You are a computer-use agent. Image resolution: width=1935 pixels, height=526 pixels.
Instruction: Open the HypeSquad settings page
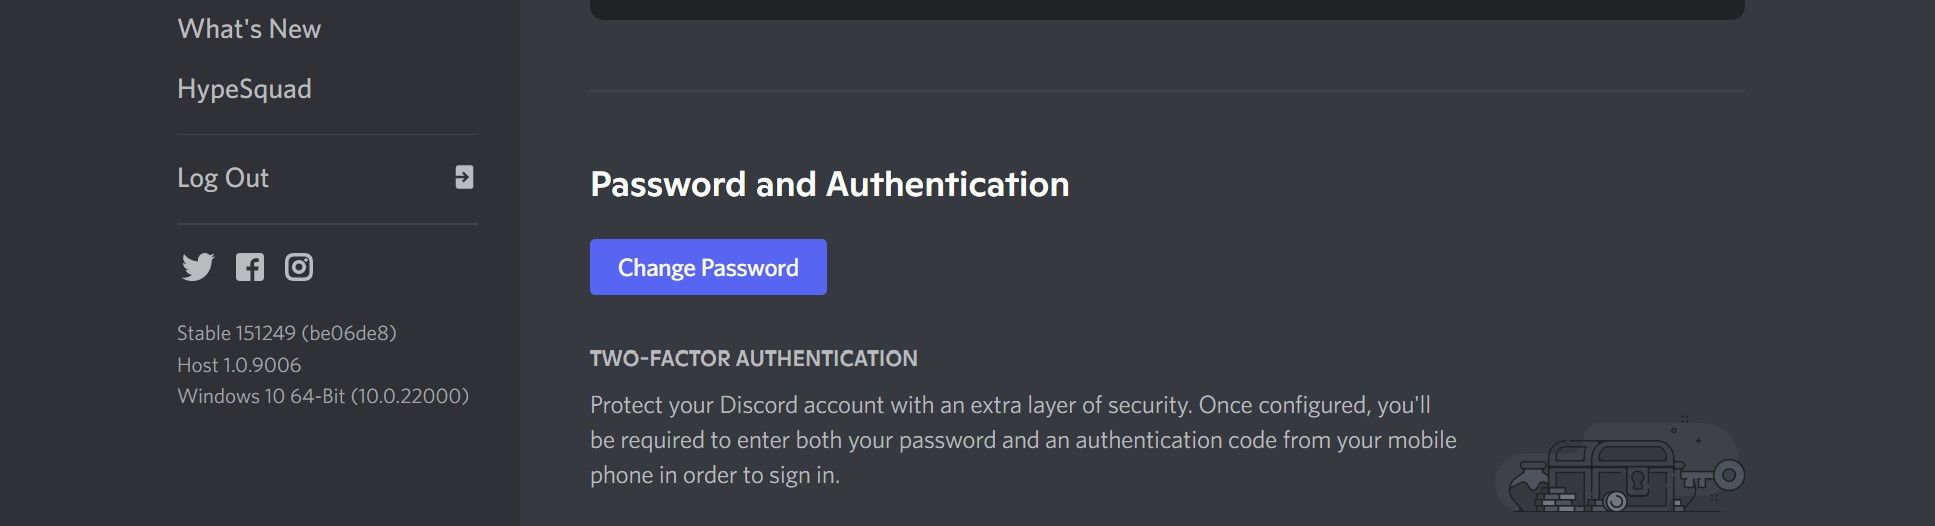point(244,89)
